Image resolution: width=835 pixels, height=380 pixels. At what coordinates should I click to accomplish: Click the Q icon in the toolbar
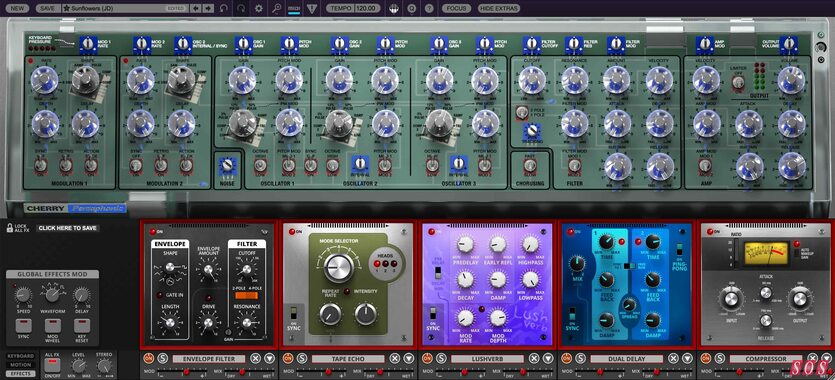412,9
